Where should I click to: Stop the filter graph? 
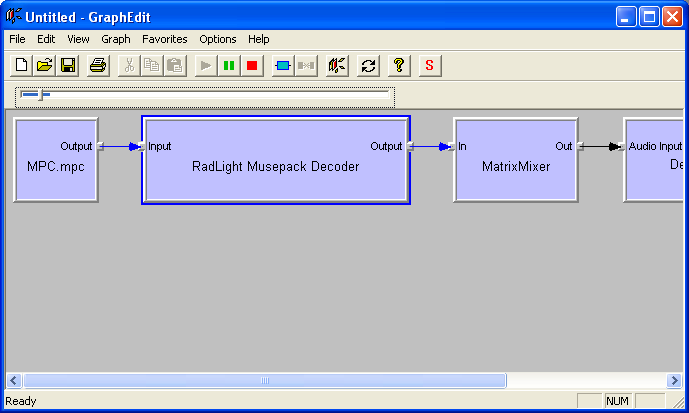252,66
